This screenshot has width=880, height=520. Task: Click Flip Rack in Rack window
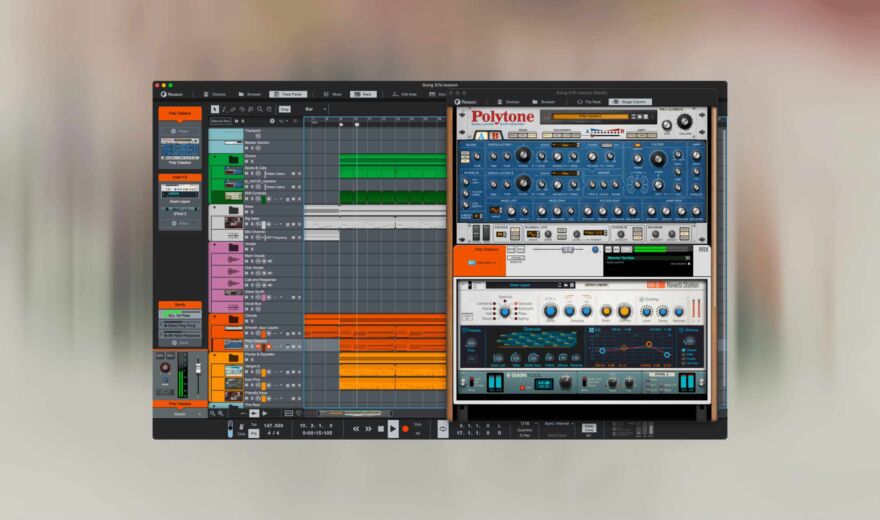click(589, 102)
